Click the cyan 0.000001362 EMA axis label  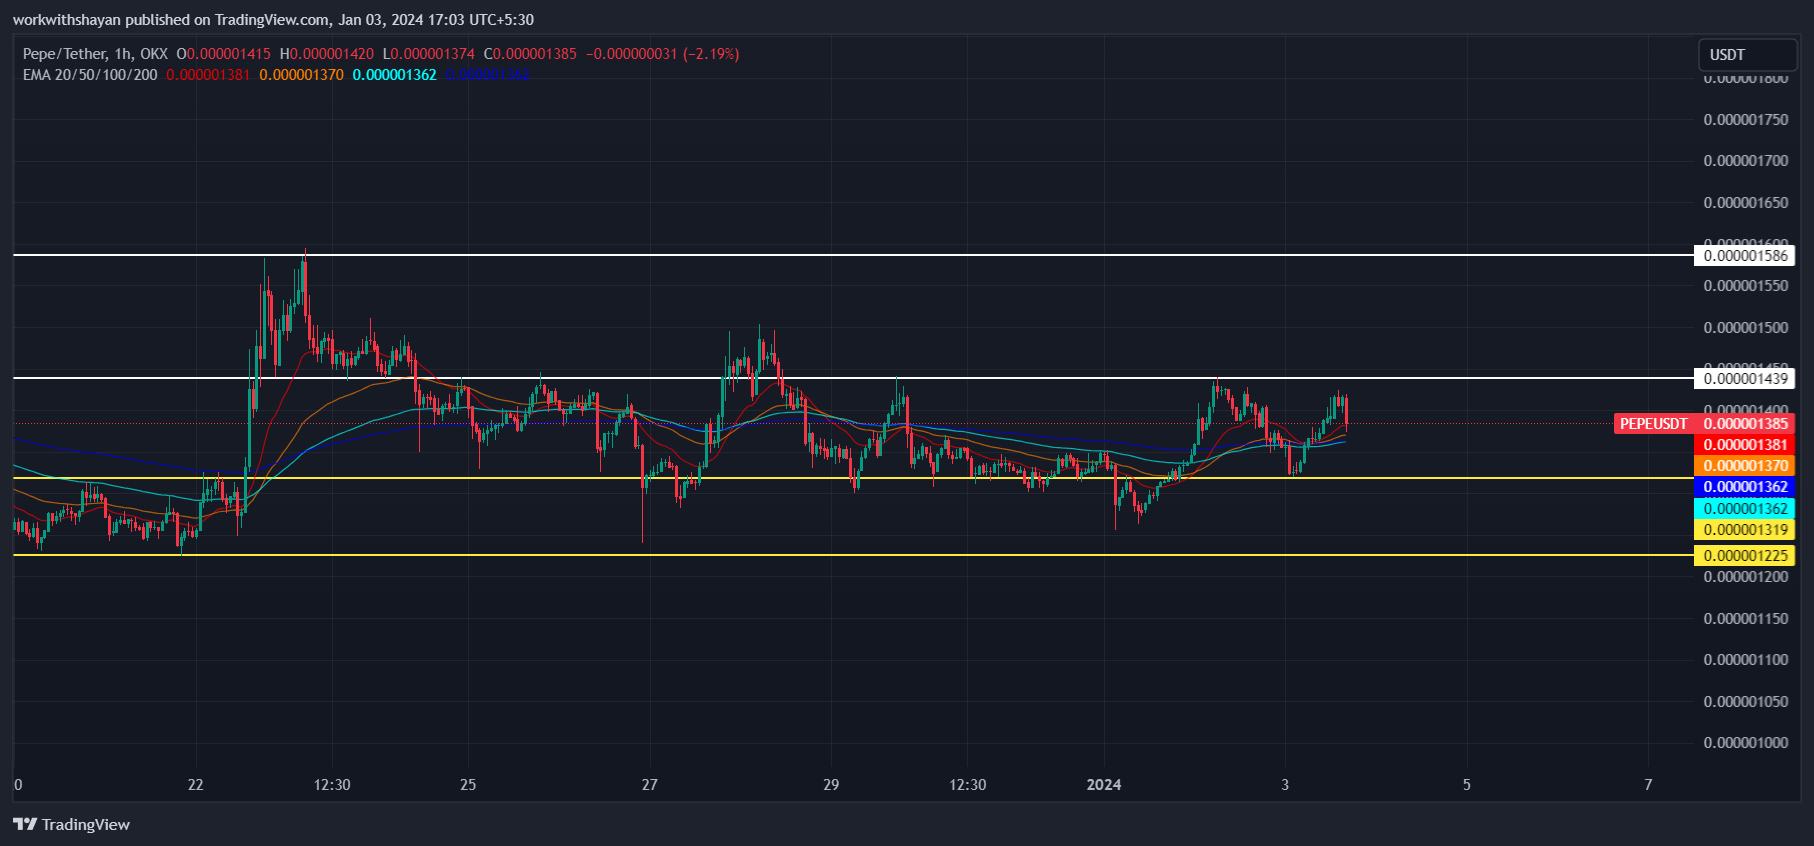(1745, 509)
